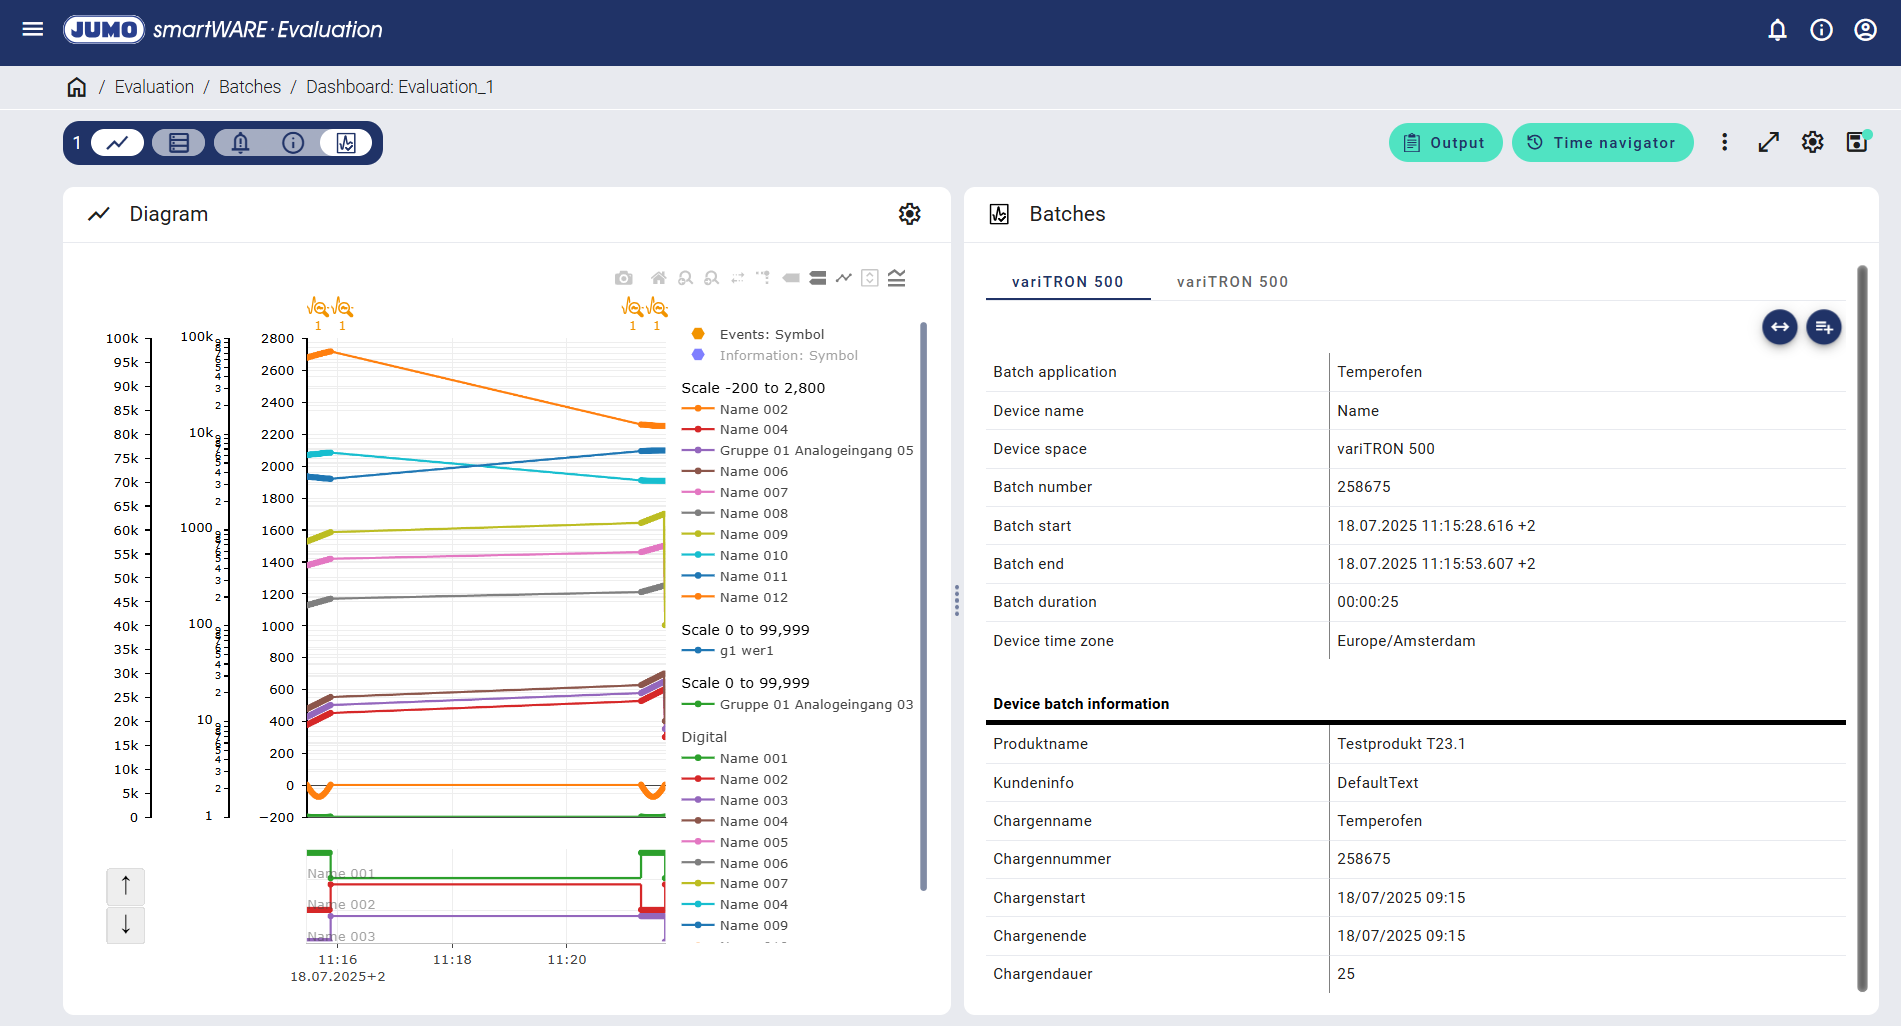Click the add-list icon in Batches panel
1901x1026 pixels.
click(1823, 327)
